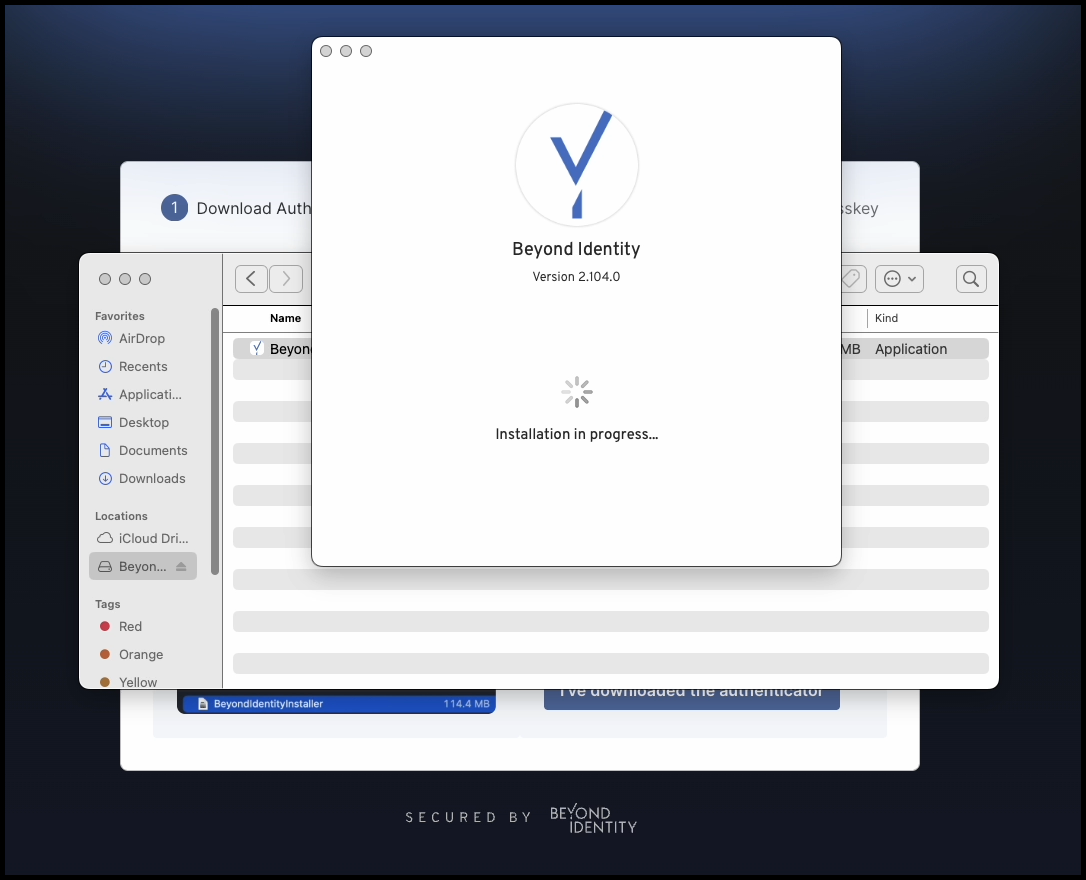Click the 'Version 2.104.0' label
Image resolution: width=1086 pixels, height=880 pixels.
click(576, 276)
